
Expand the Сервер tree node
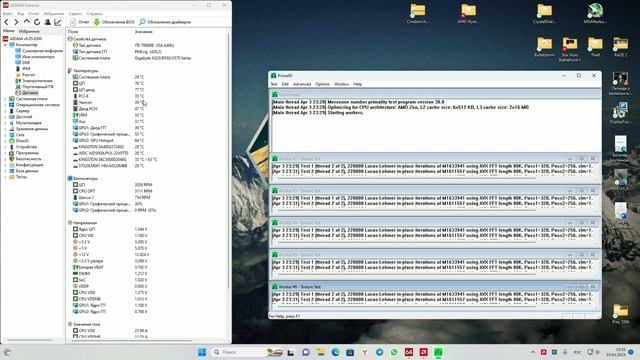[5, 111]
